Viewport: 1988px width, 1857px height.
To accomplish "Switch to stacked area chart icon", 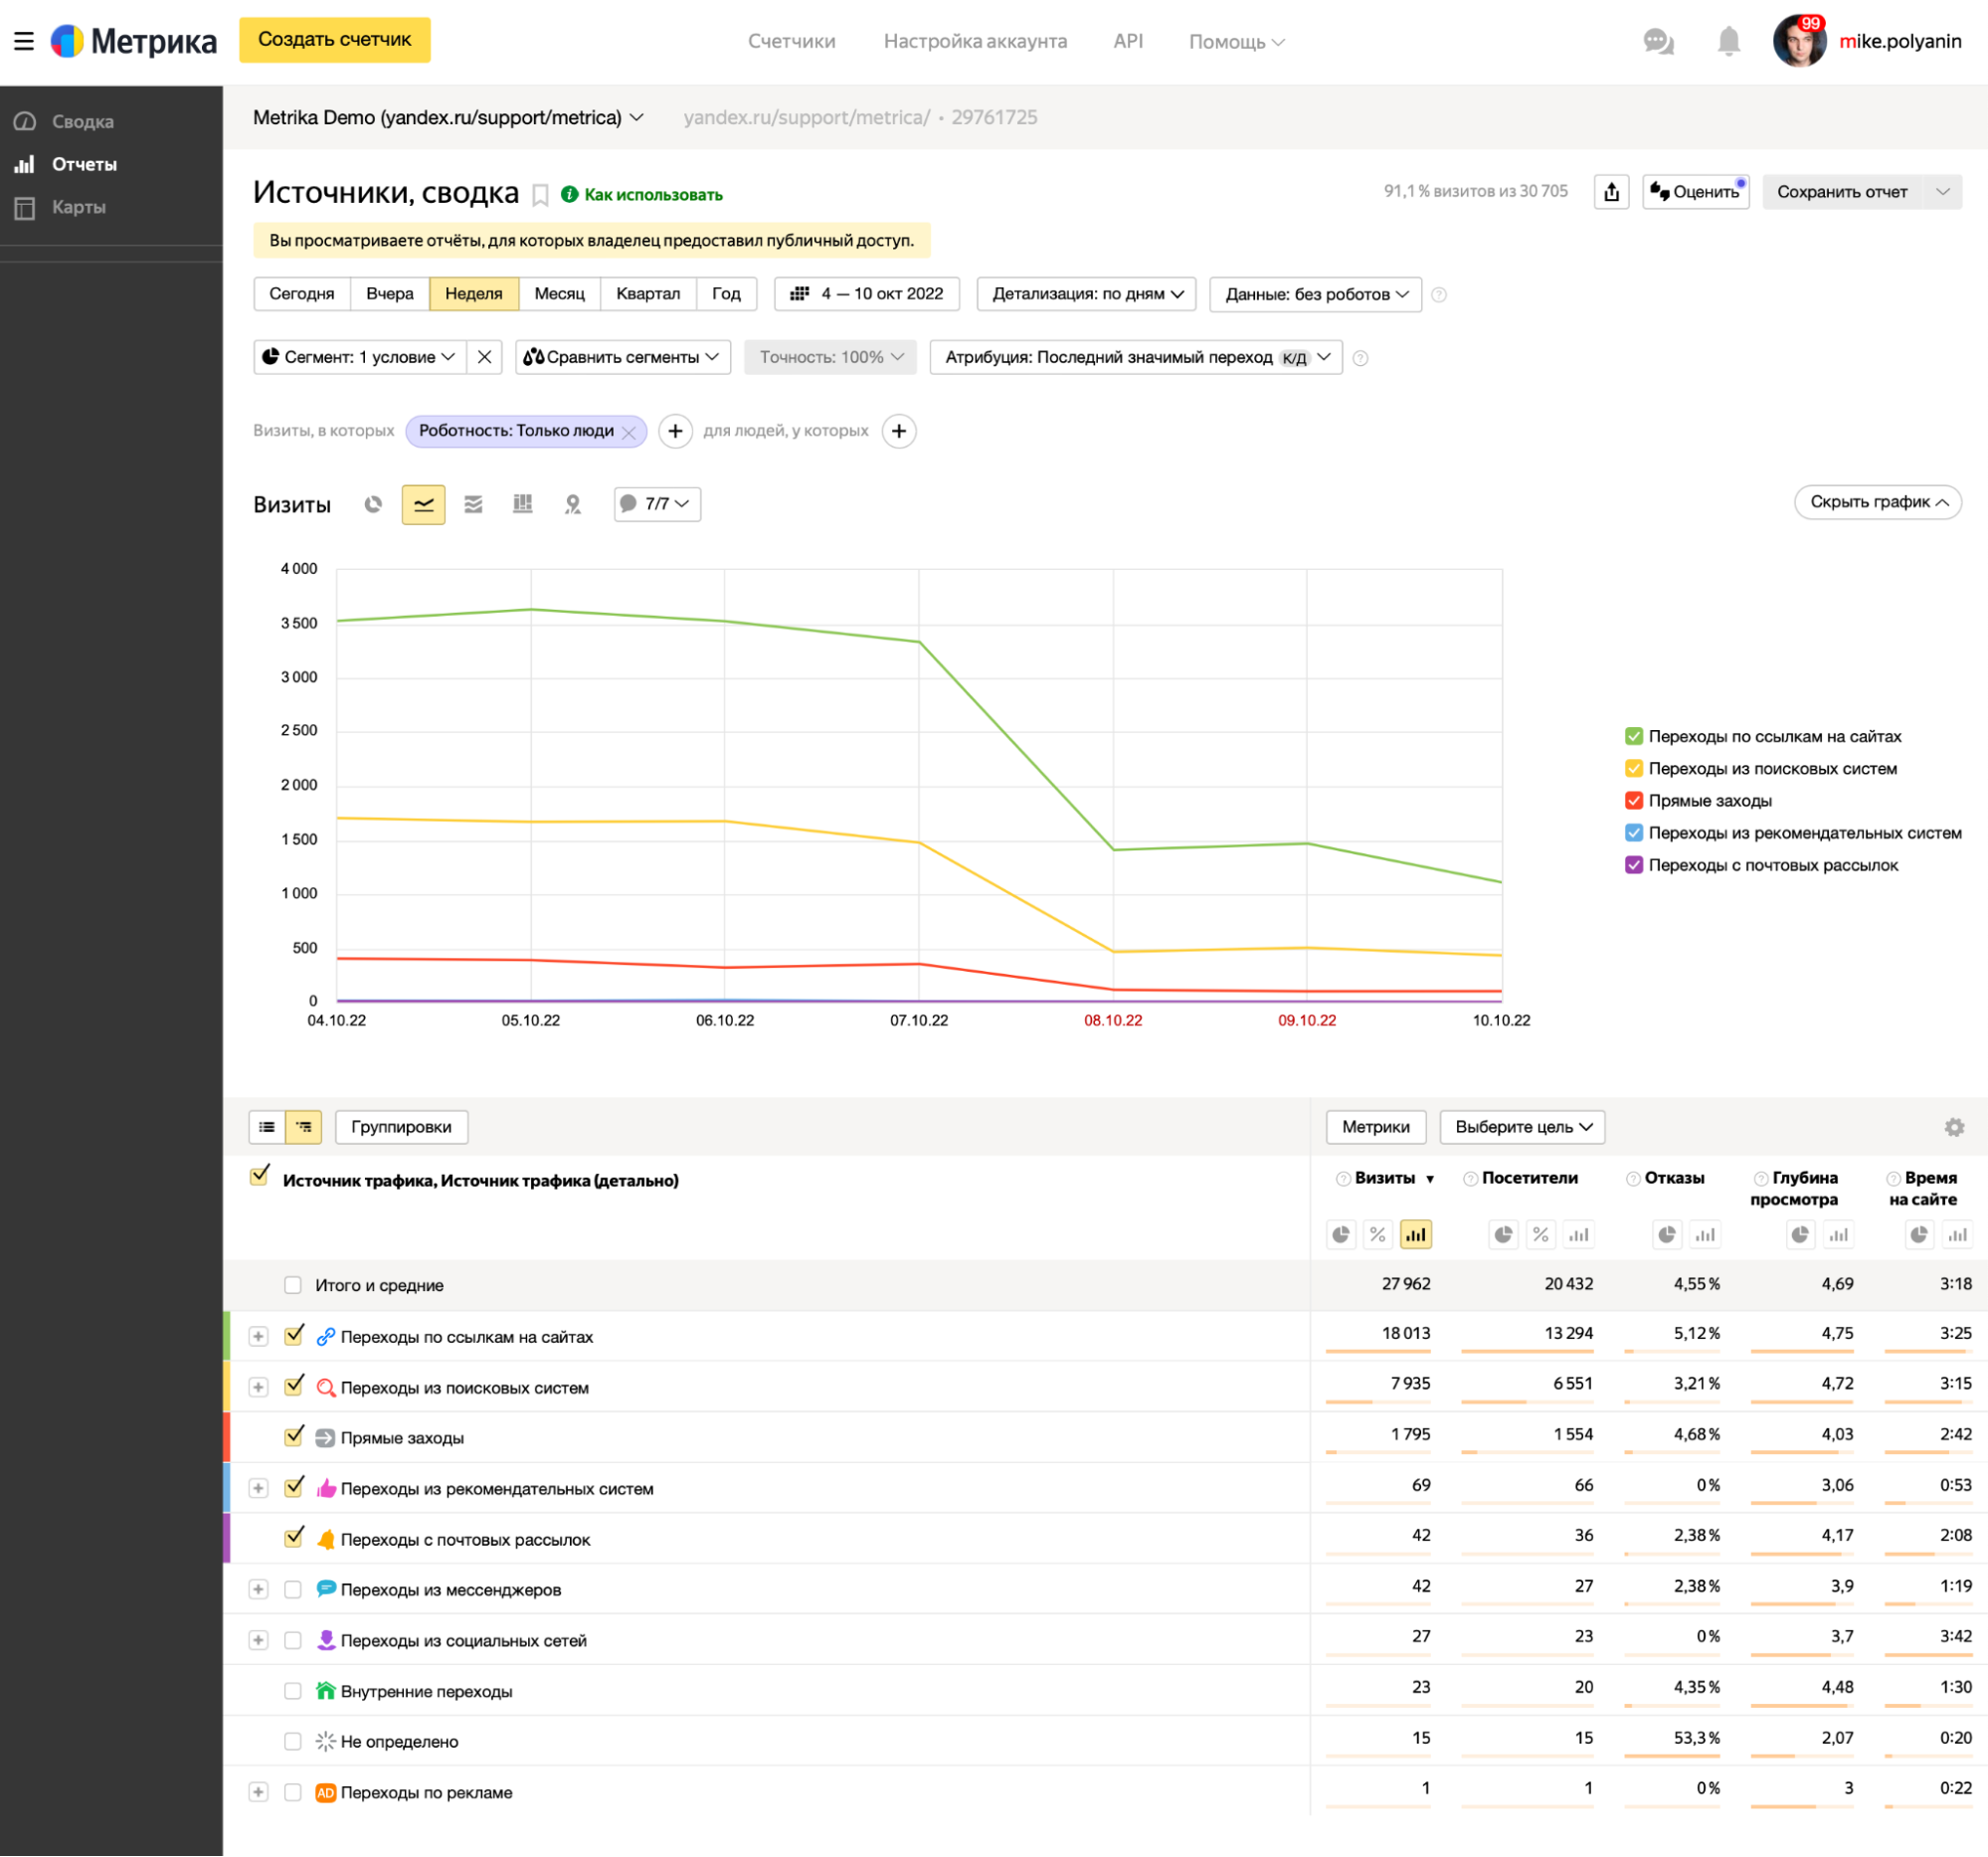I will [473, 504].
